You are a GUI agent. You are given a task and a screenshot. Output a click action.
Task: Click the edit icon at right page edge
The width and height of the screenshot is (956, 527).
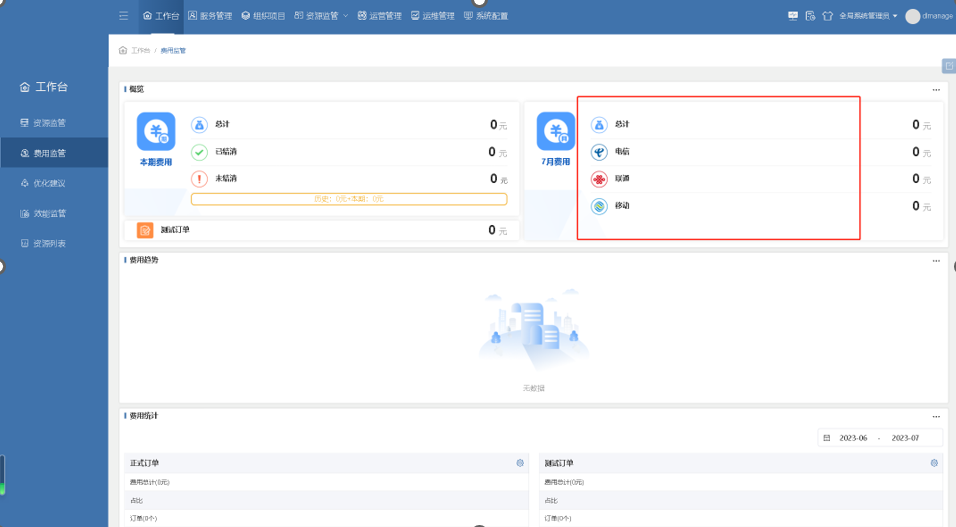click(949, 66)
